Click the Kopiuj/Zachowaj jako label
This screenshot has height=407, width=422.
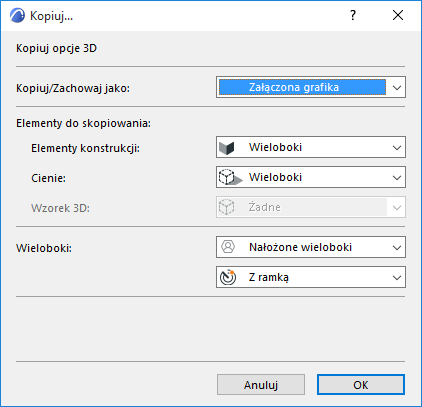(73, 88)
